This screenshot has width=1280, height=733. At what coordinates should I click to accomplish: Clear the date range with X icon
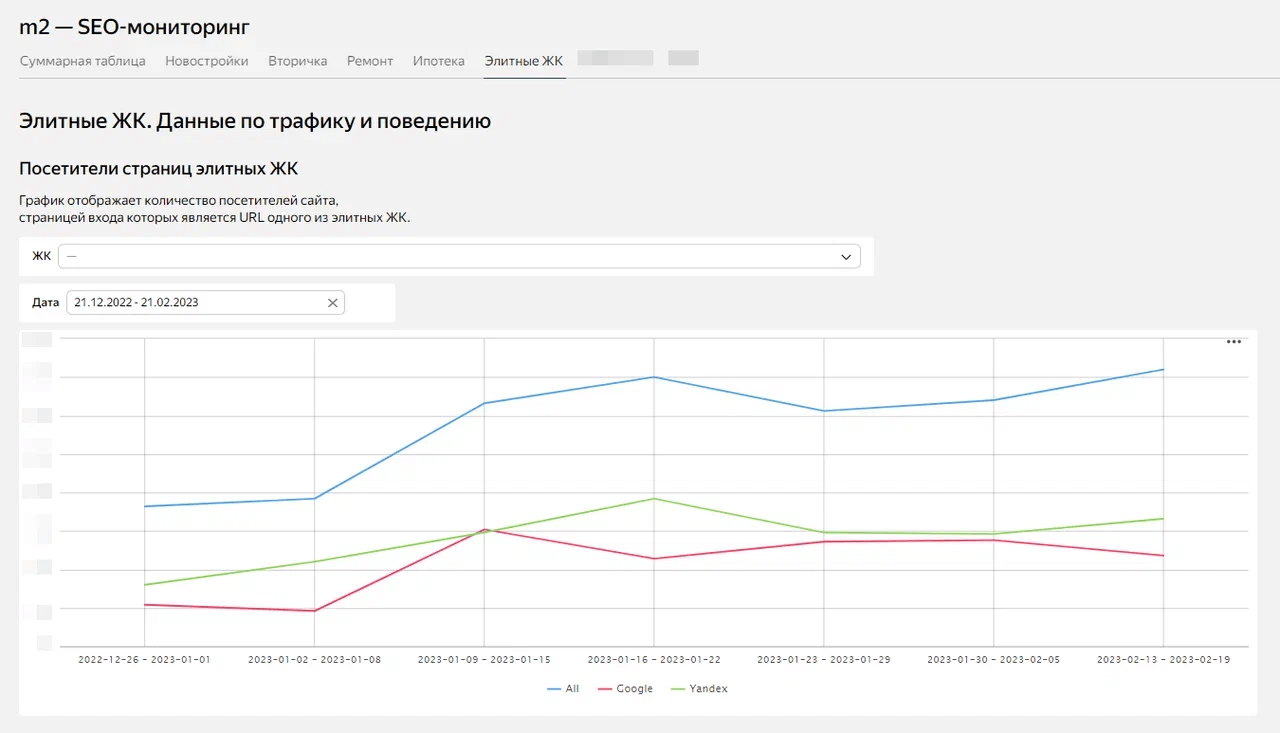[333, 303]
